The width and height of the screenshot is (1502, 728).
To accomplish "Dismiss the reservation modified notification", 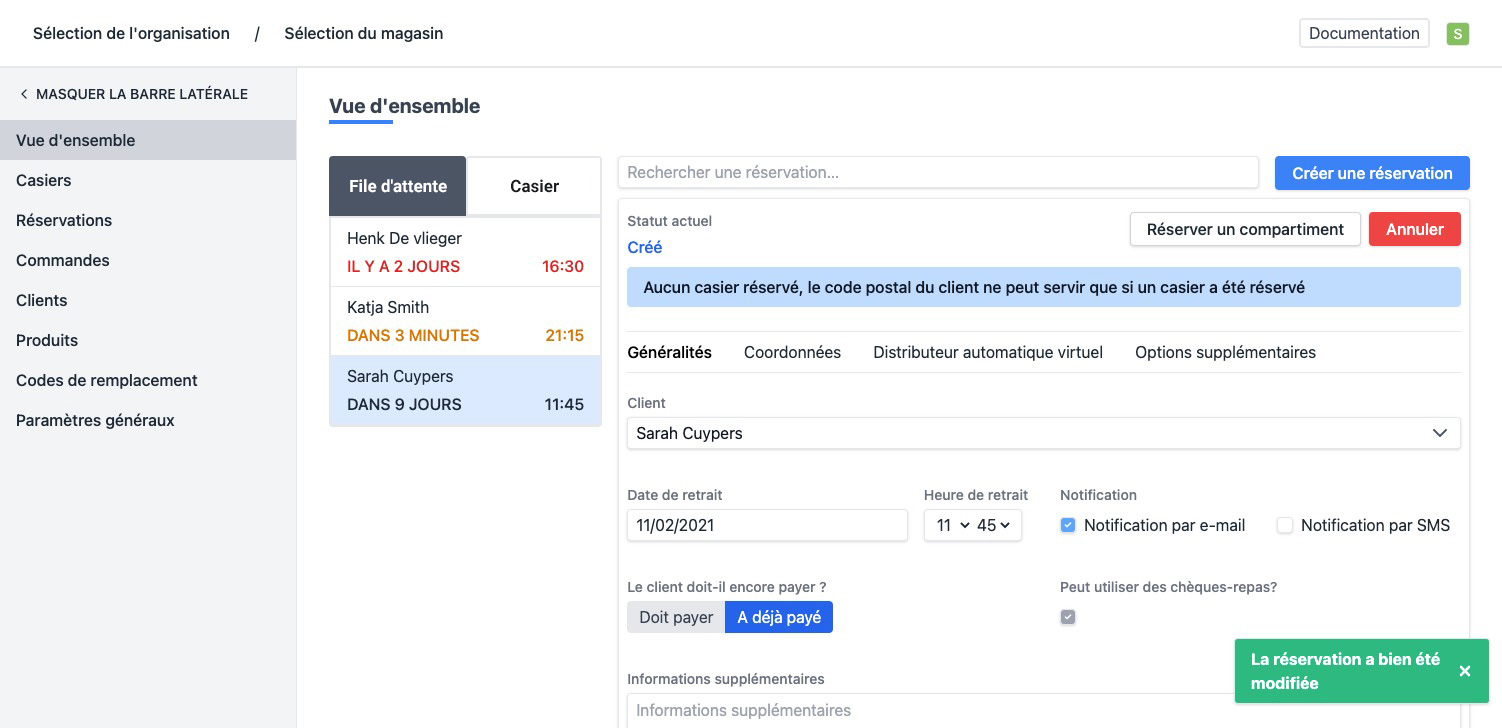I will [1464, 671].
